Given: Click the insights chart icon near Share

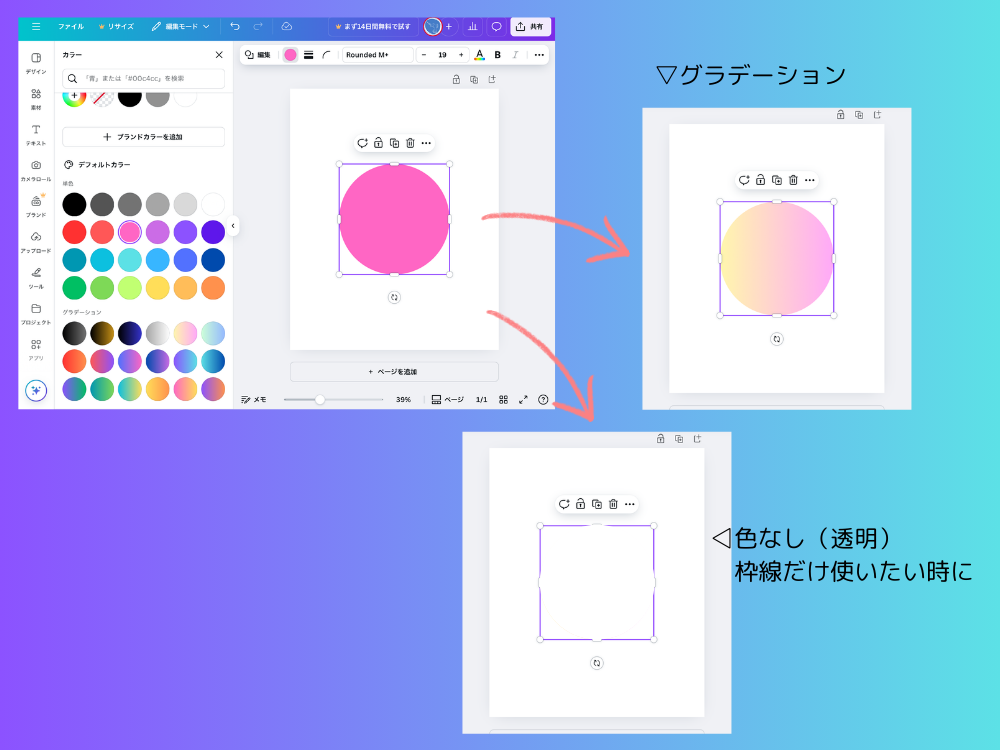Looking at the screenshot, I should click(471, 27).
